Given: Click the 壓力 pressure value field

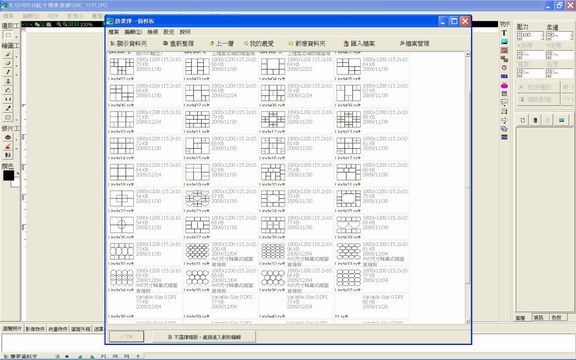Looking at the screenshot, I should (532, 35).
